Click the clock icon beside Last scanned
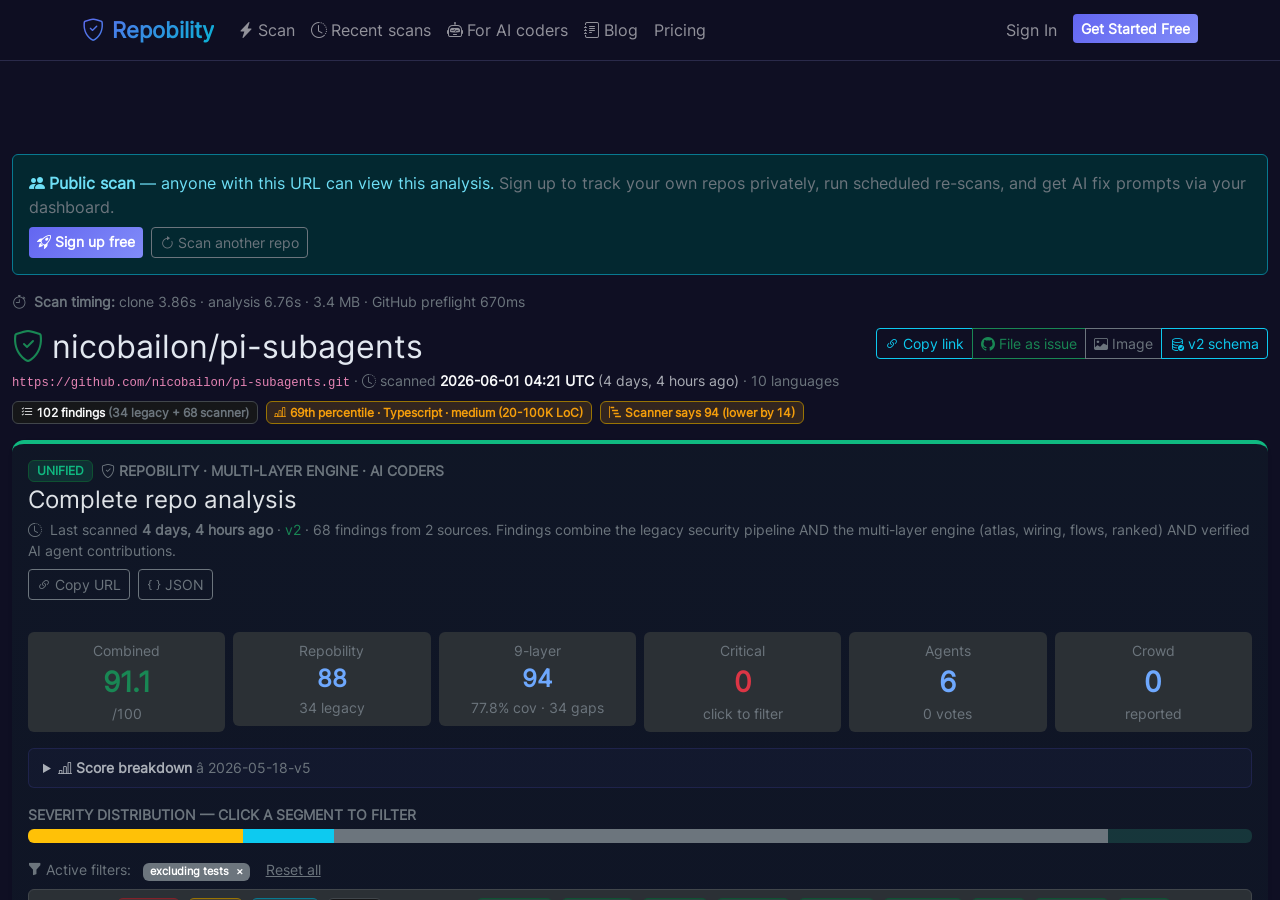The width and height of the screenshot is (1280, 900). pos(35,530)
